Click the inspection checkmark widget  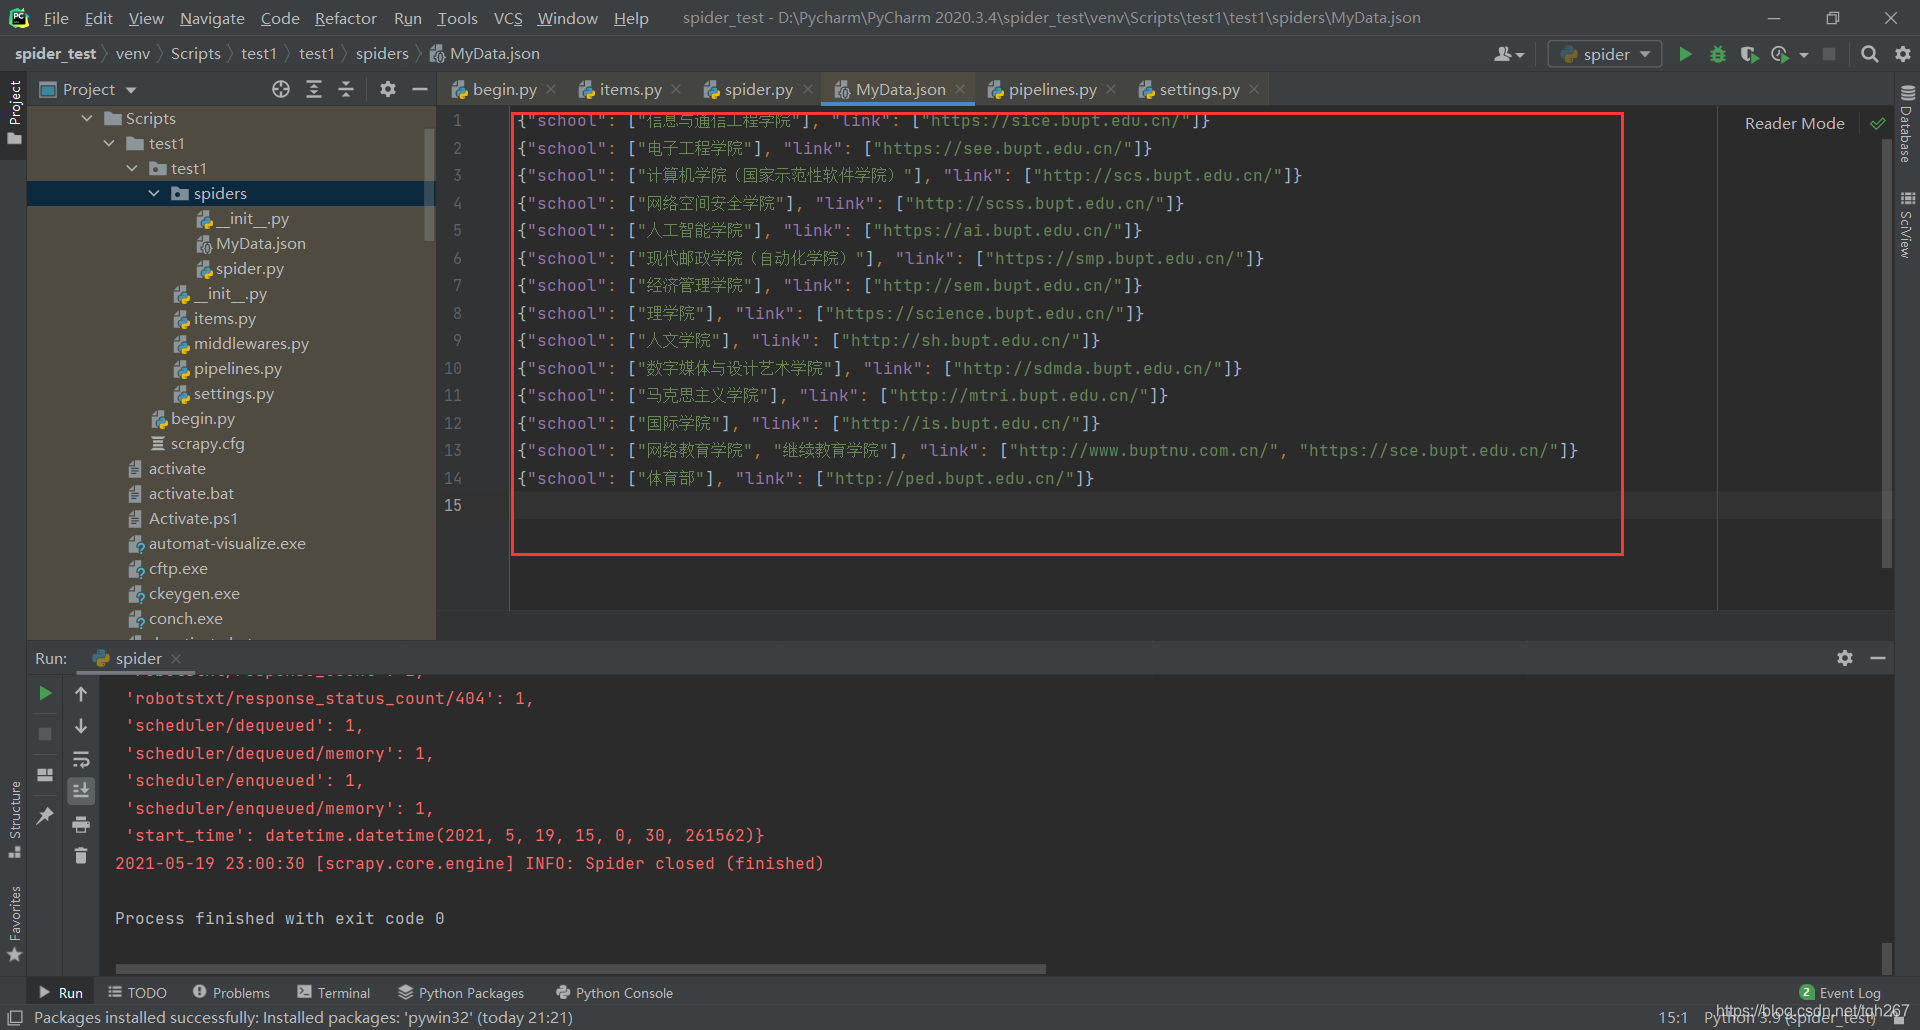click(1878, 123)
